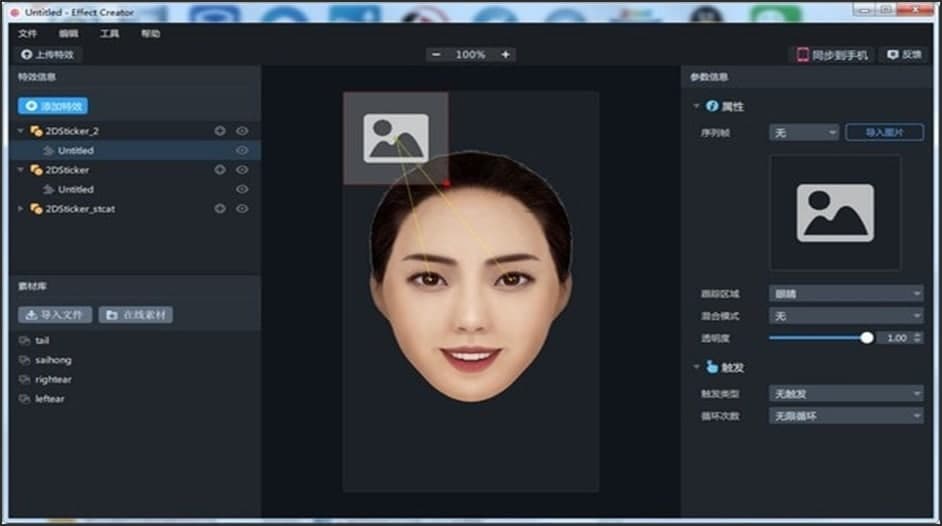Hide the Untitled layer under 2DSticker

(242, 189)
